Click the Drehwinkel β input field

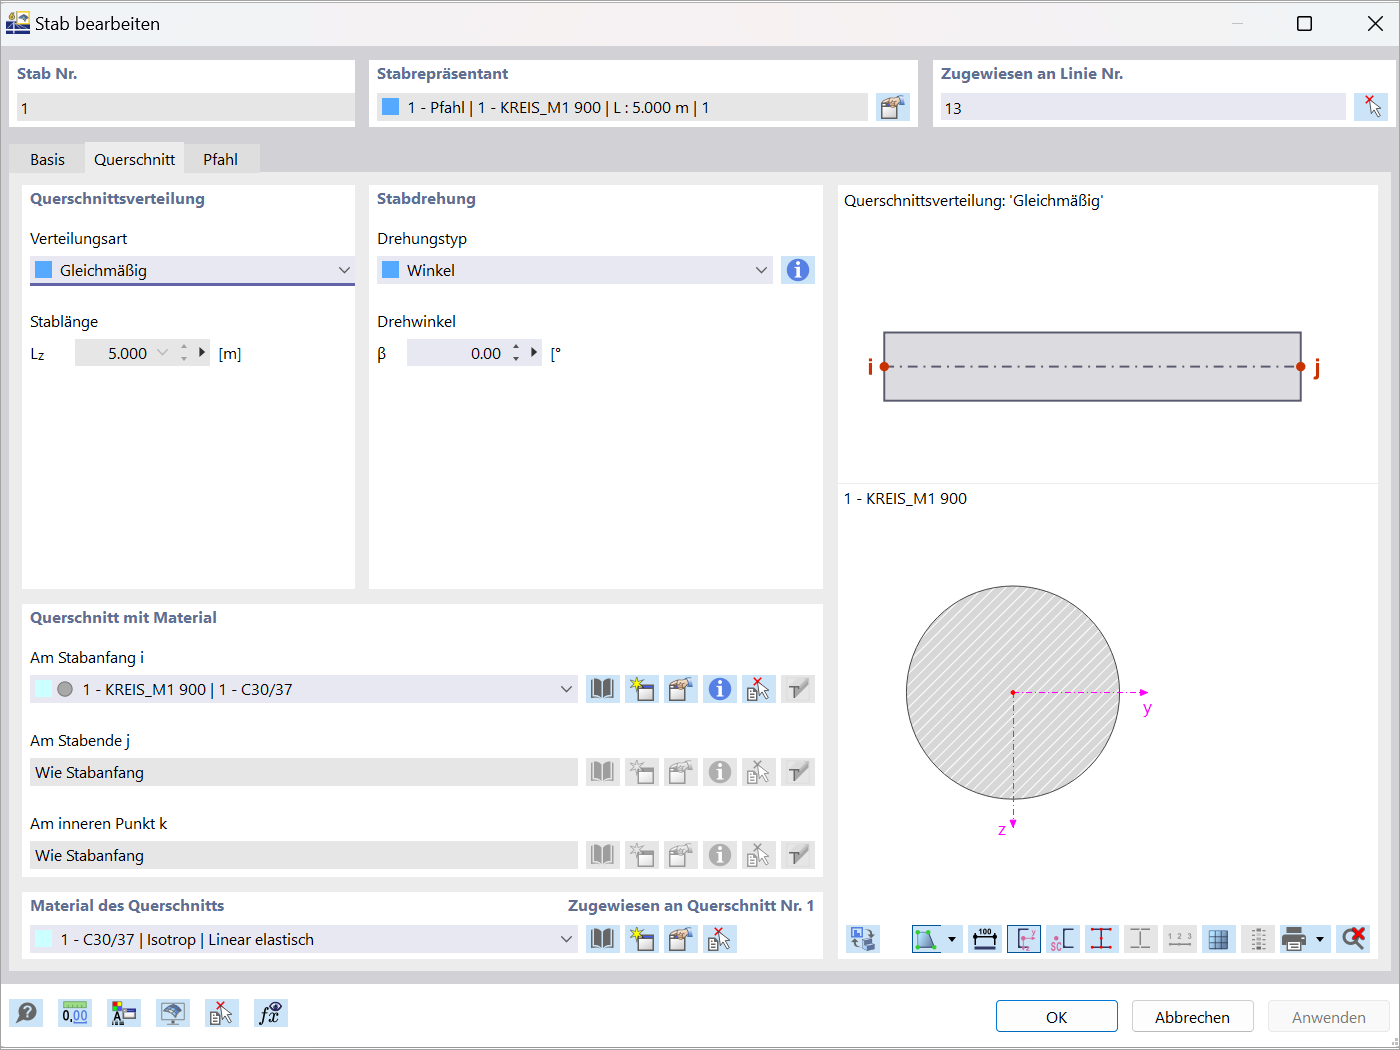click(457, 353)
